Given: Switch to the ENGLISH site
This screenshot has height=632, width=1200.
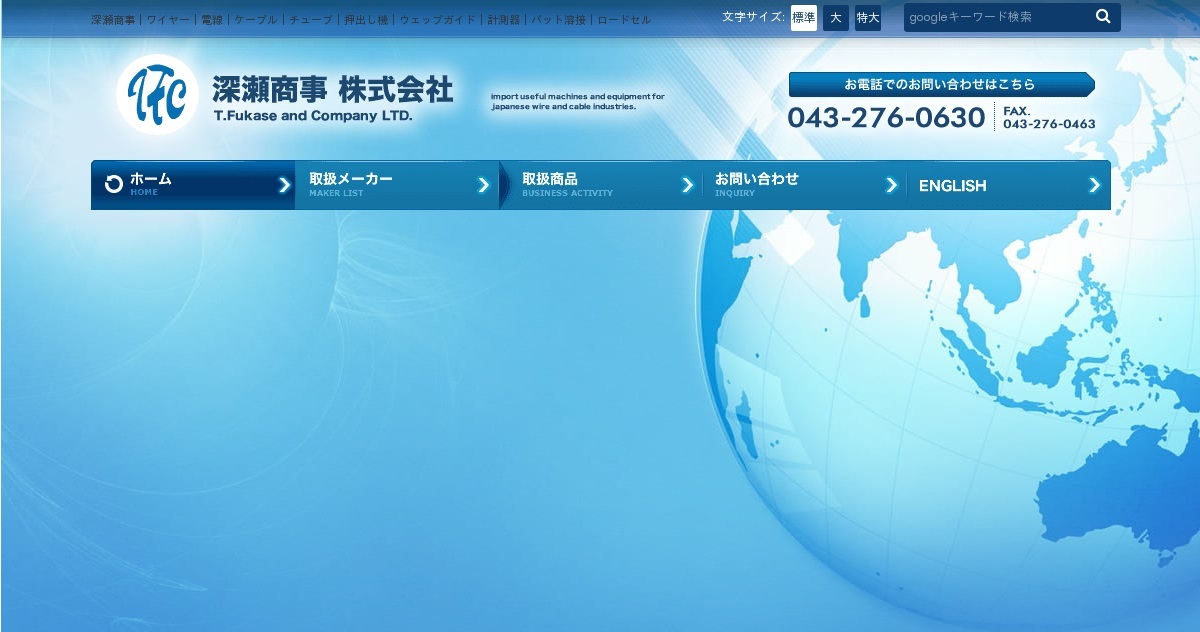Looking at the screenshot, I should [1009, 185].
